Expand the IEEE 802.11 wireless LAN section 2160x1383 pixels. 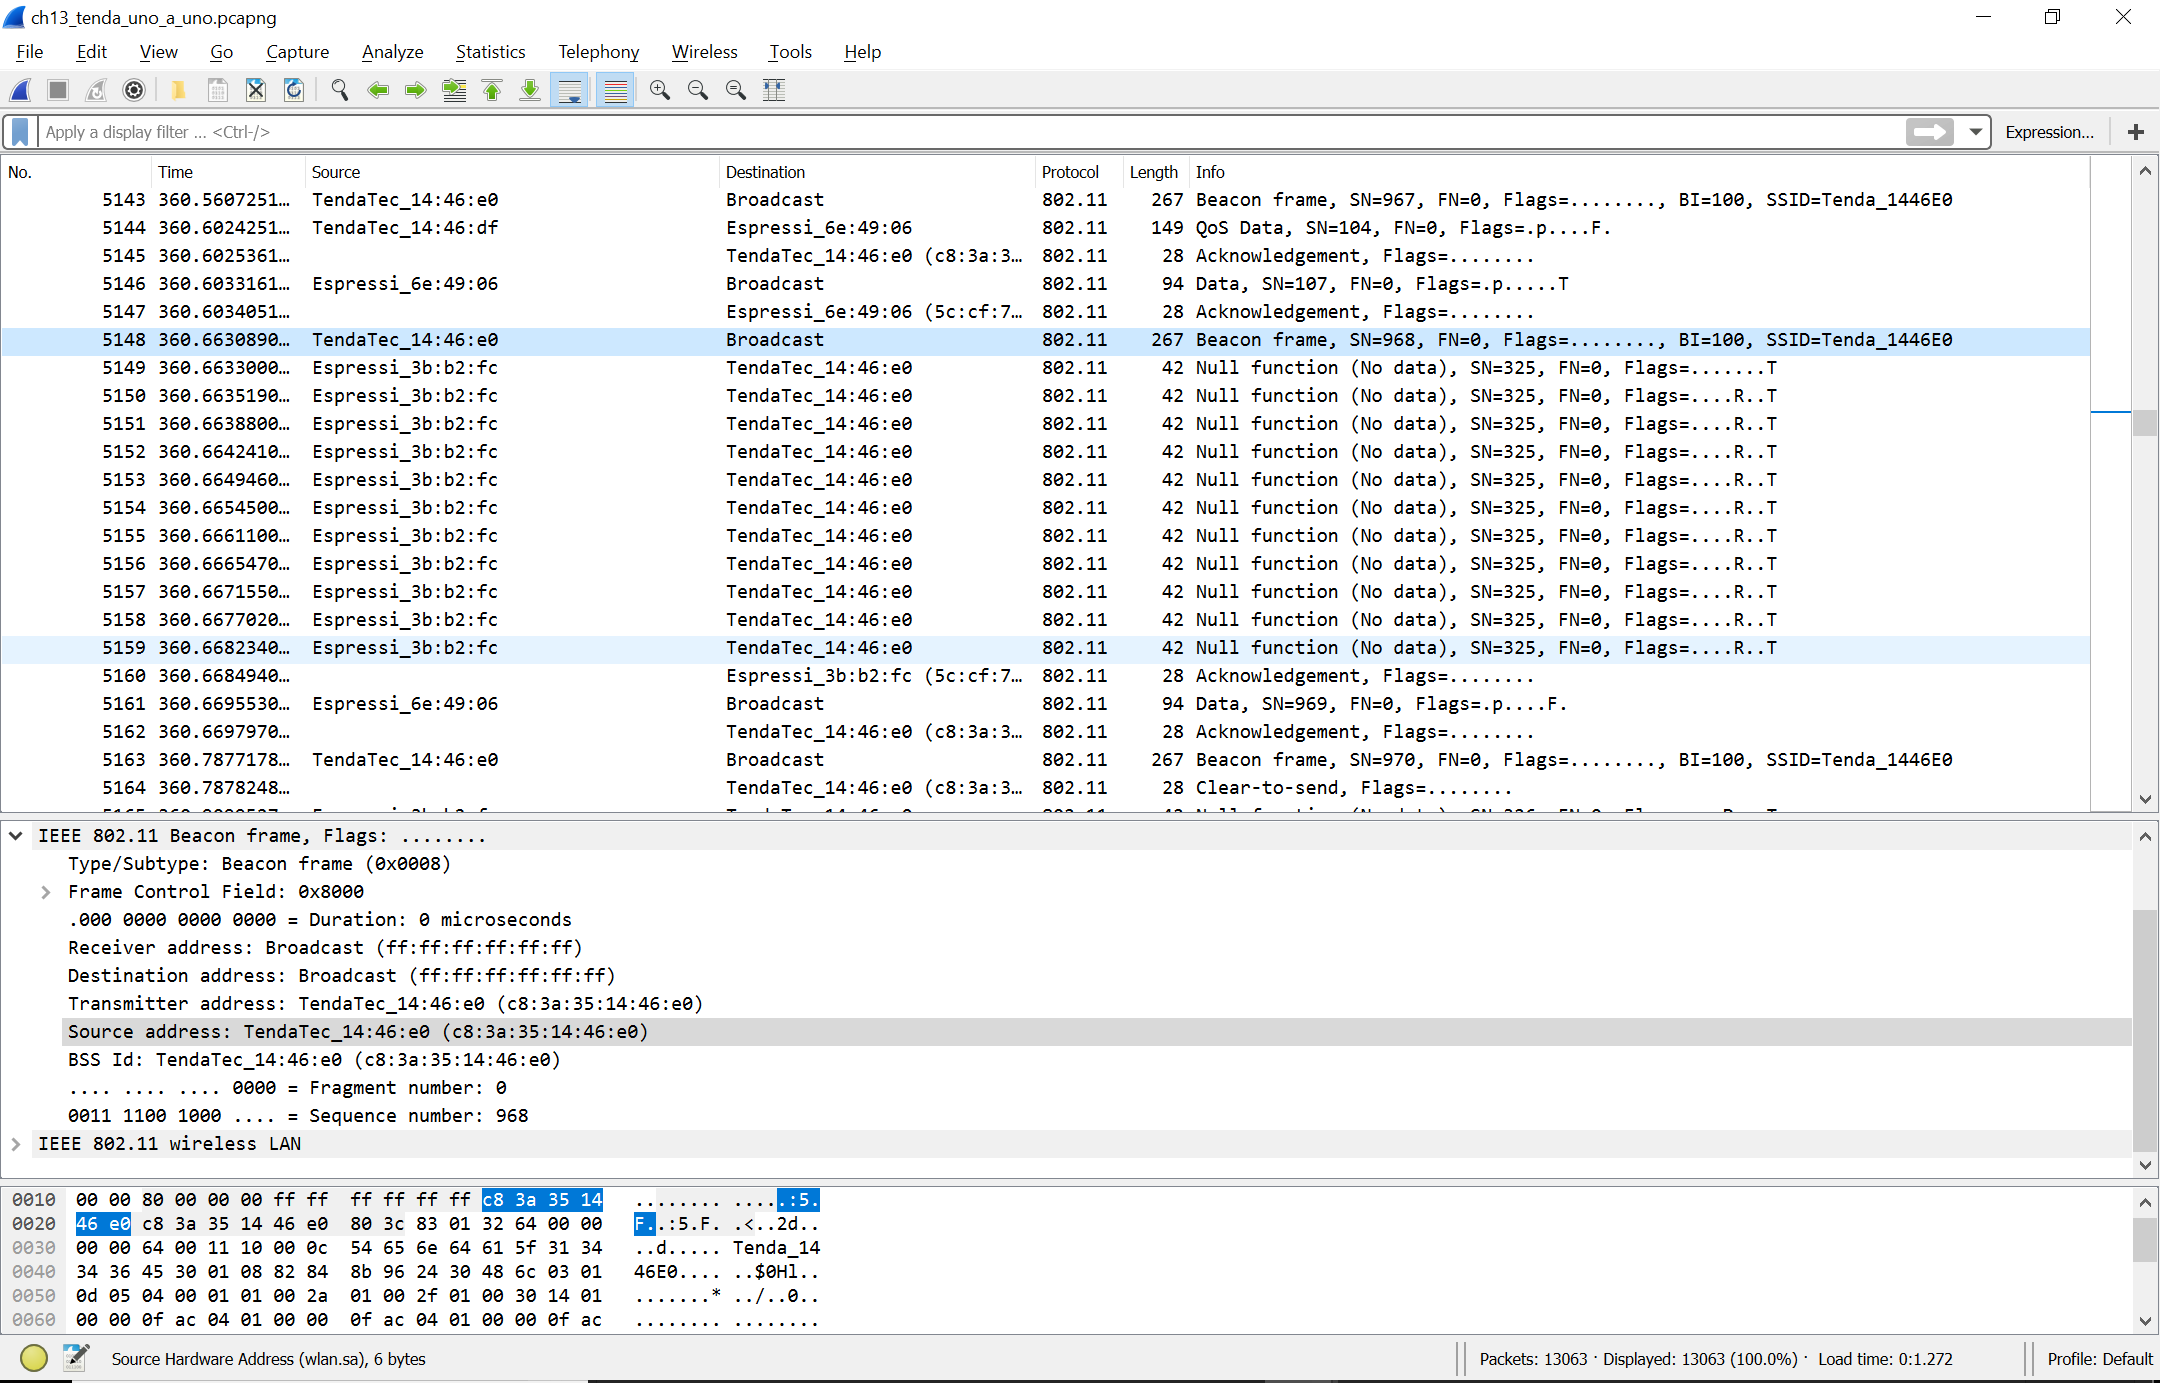click(x=16, y=1144)
